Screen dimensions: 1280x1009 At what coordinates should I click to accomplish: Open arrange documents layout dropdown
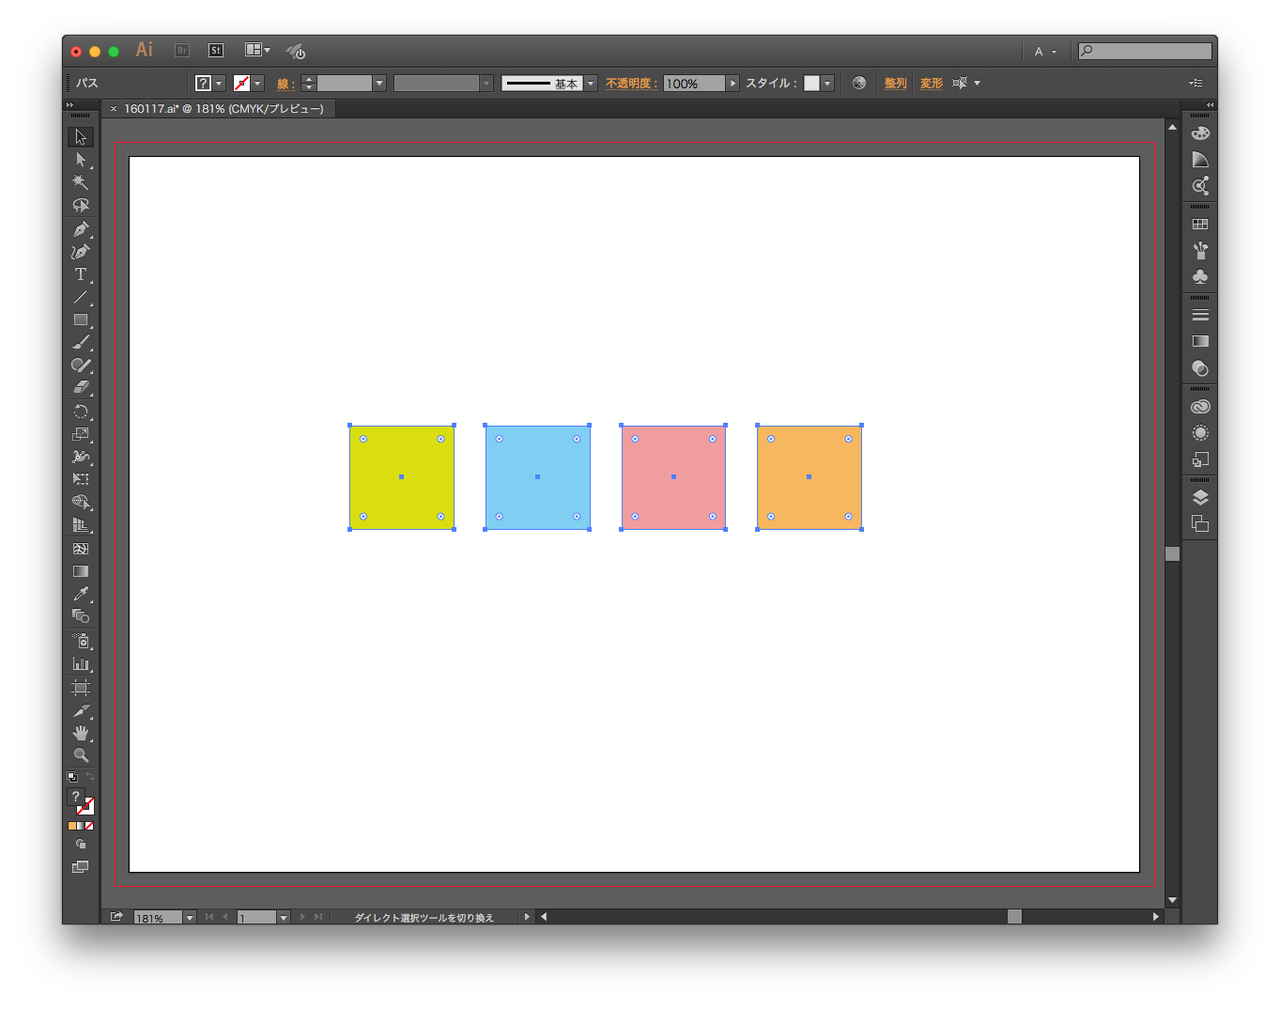(258, 50)
